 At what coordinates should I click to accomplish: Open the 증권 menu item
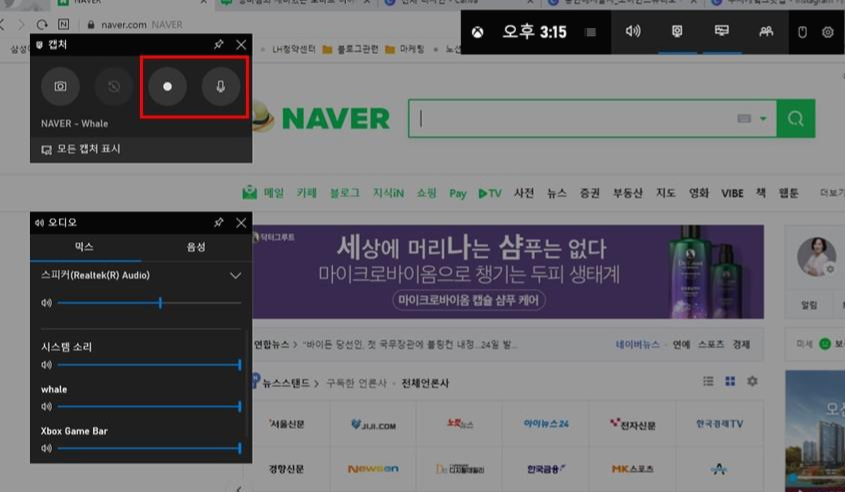590,192
